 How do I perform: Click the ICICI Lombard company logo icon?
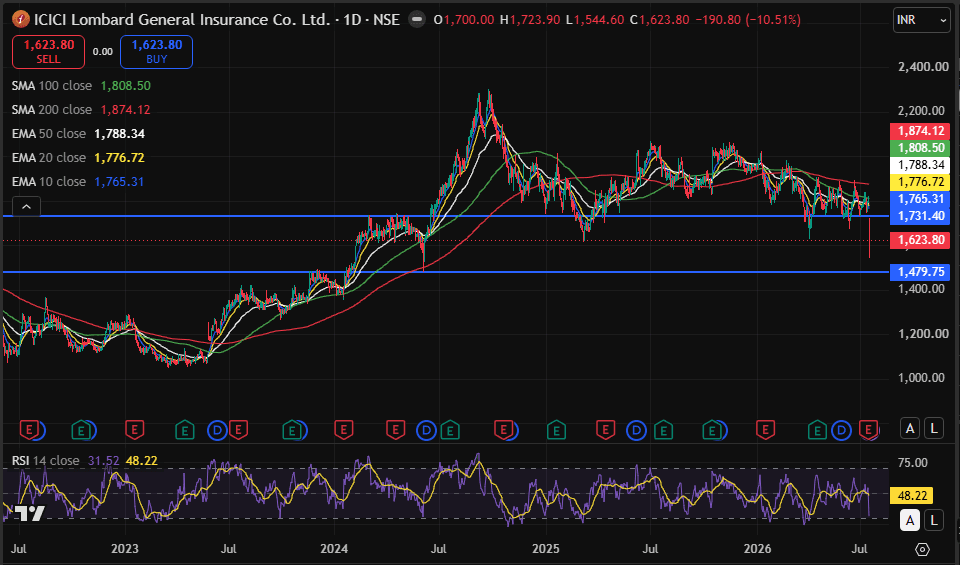point(21,20)
